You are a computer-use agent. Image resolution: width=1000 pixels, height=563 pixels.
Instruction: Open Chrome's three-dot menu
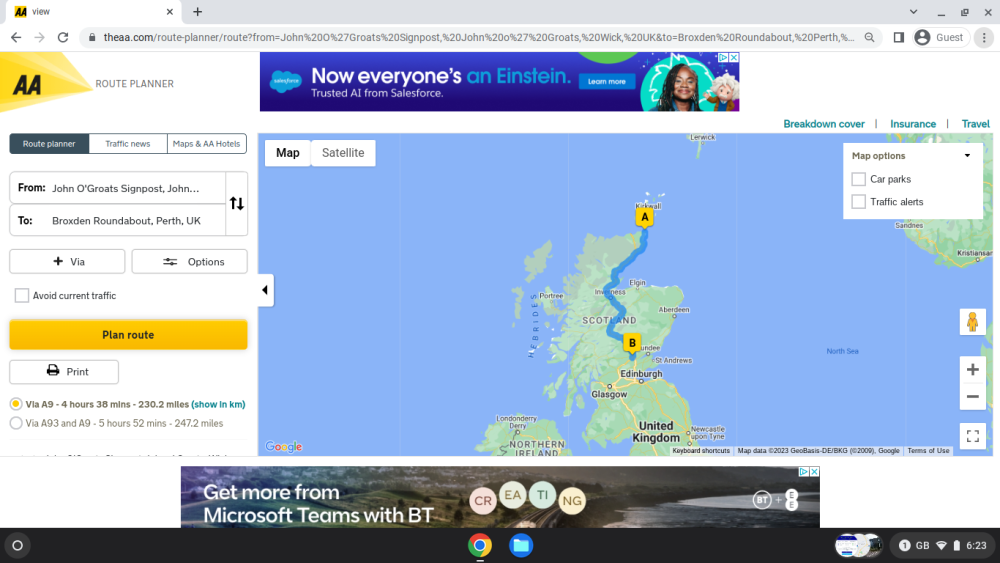[x=984, y=38]
